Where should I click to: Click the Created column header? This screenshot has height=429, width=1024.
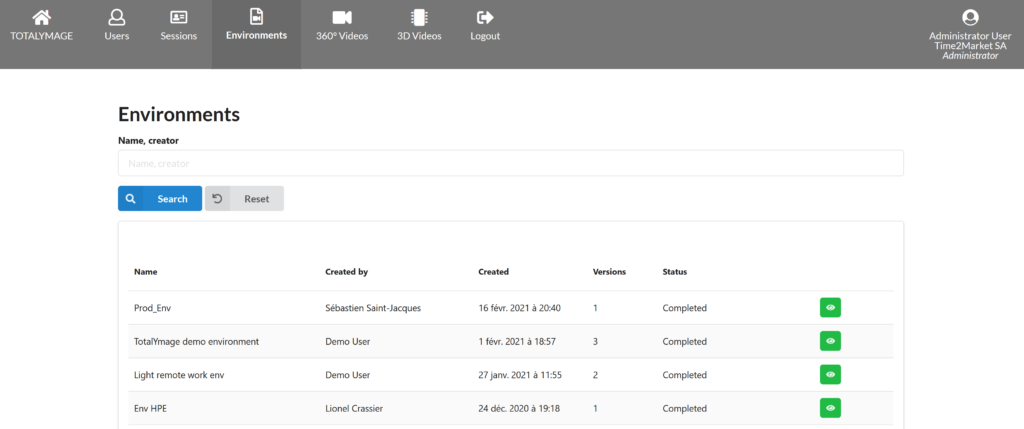493,272
